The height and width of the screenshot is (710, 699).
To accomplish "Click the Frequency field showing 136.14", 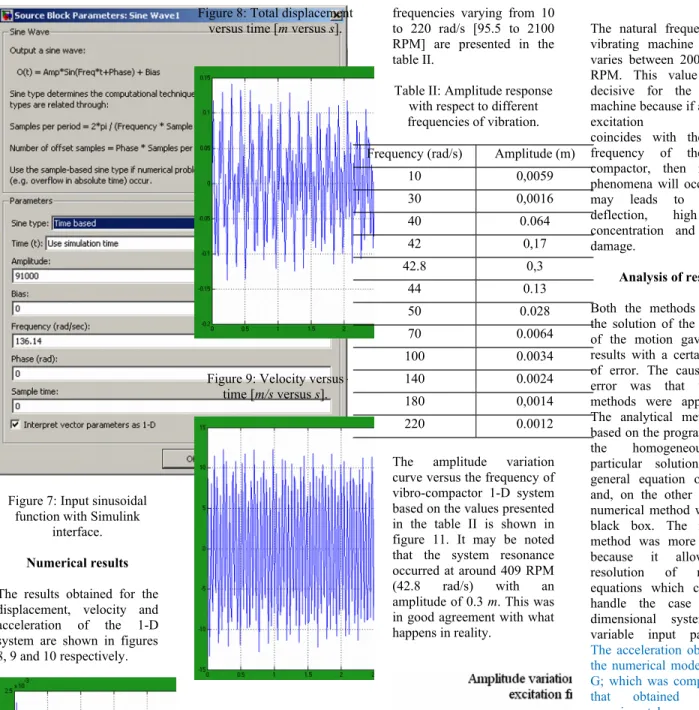I will [x=103, y=341].
